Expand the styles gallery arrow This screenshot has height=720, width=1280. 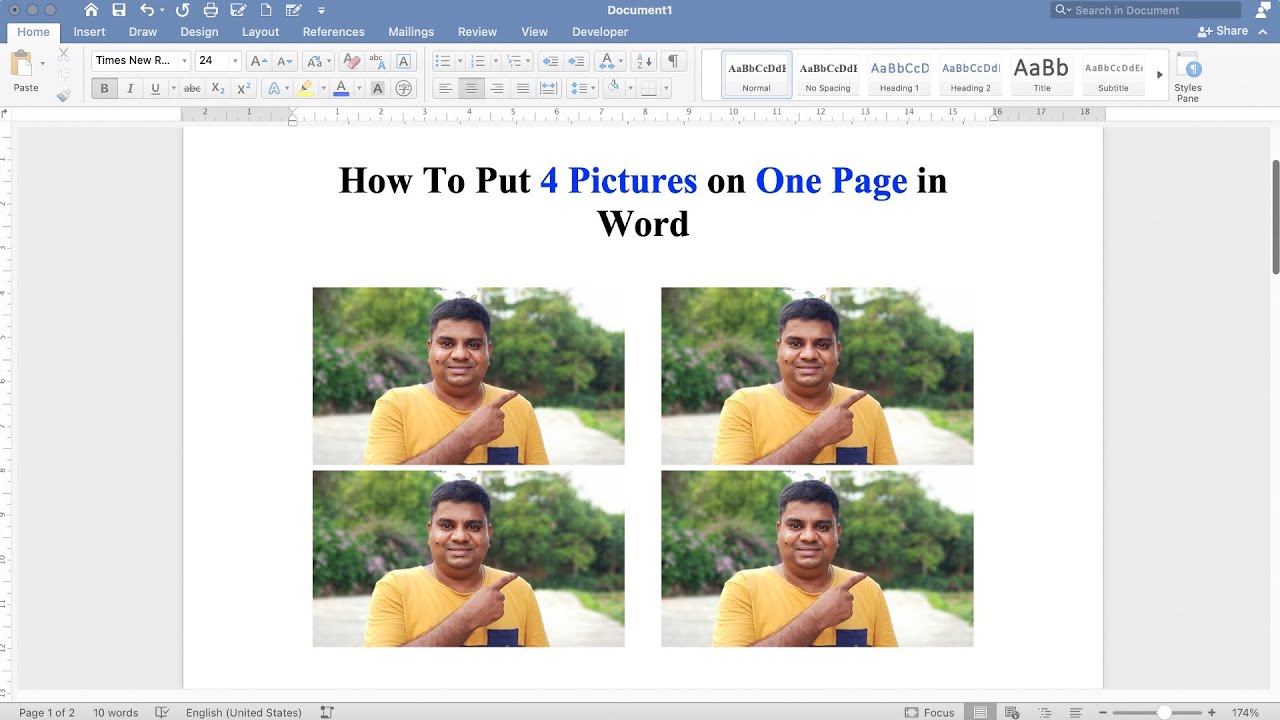pyautogui.click(x=1160, y=75)
